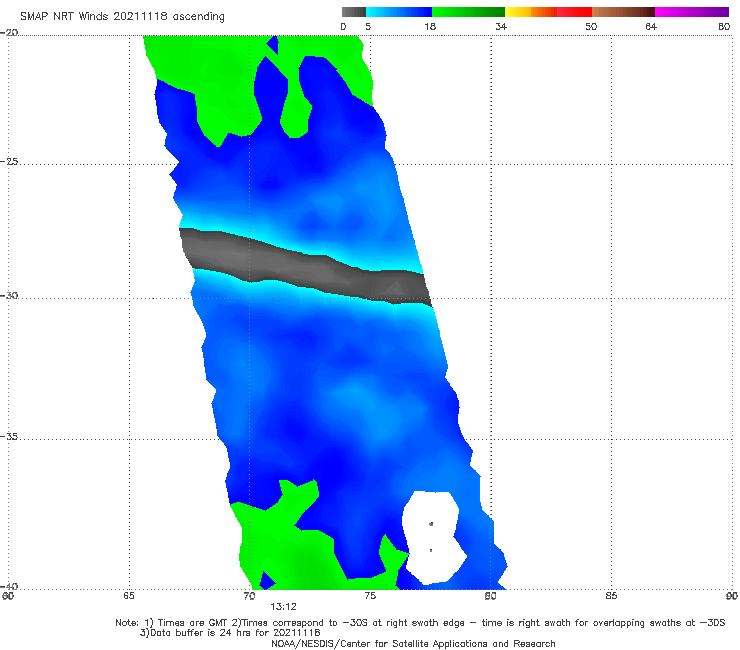The image size is (740, 650).
Task: Select the gray 0-5 segment of colorbar
Action: (x=354, y=12)
